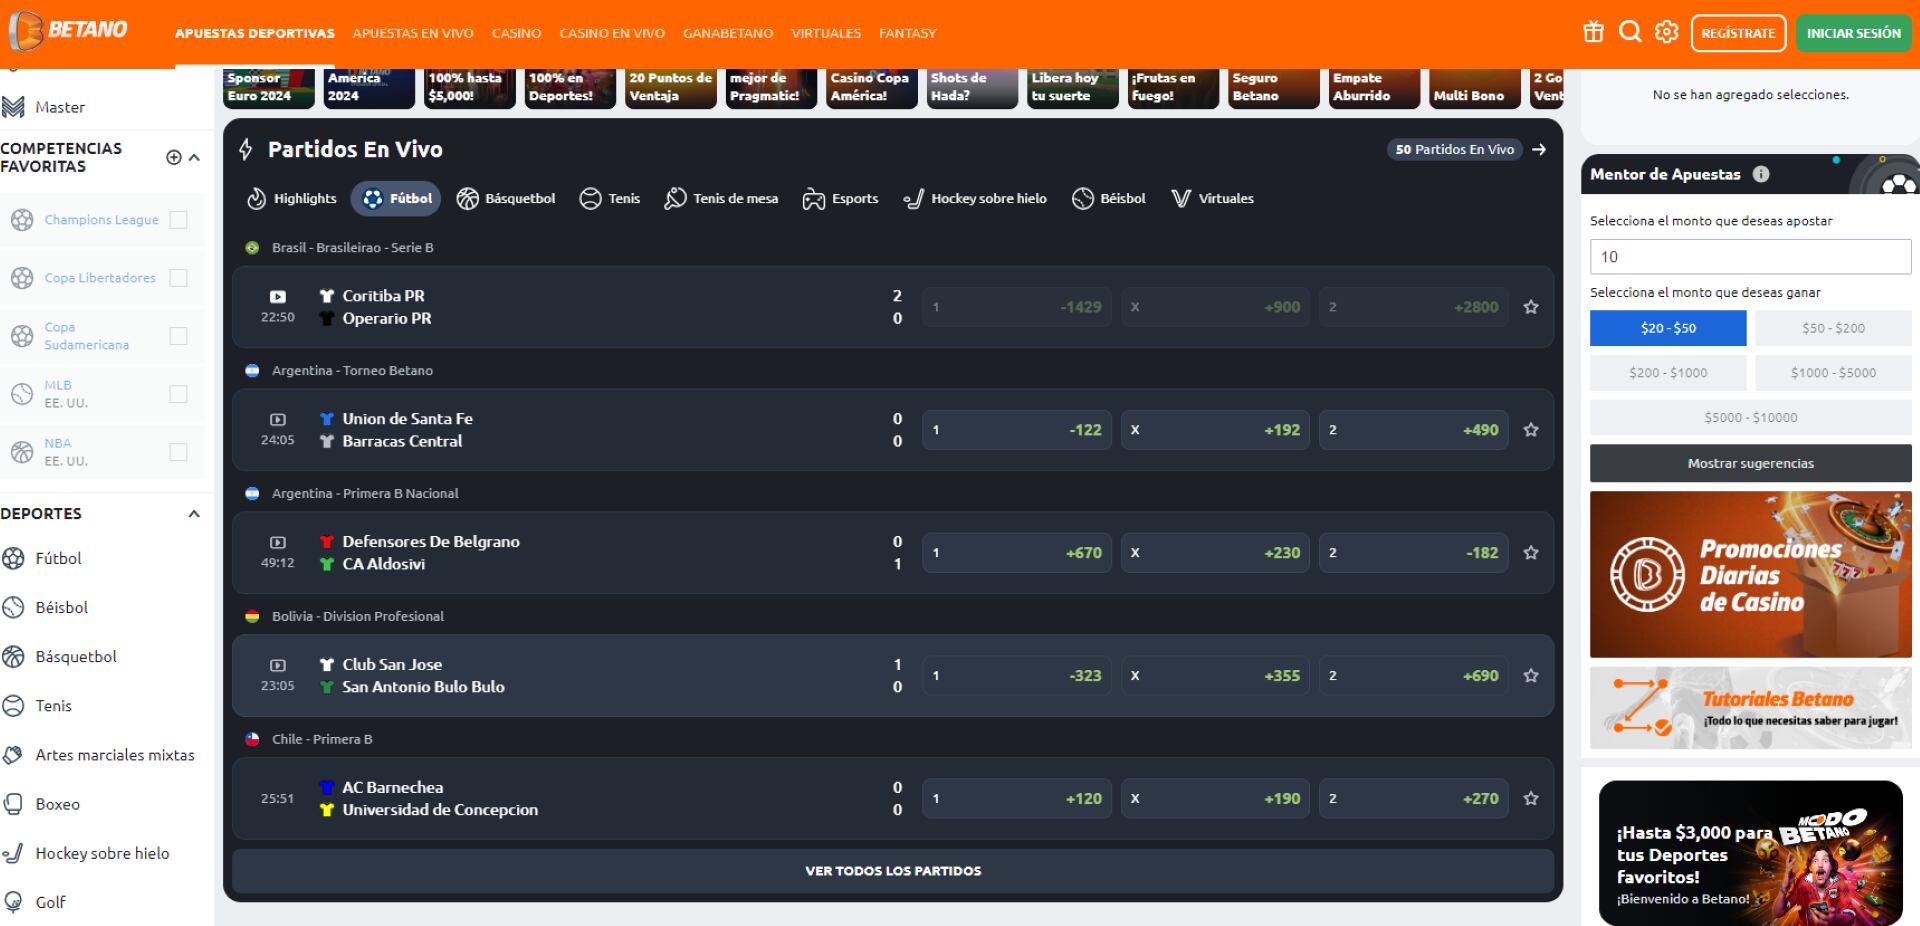Select the $200 - $1000 win range
Image resolution: width=1920 pixels, height=926 pixels.
[1668, 373]
